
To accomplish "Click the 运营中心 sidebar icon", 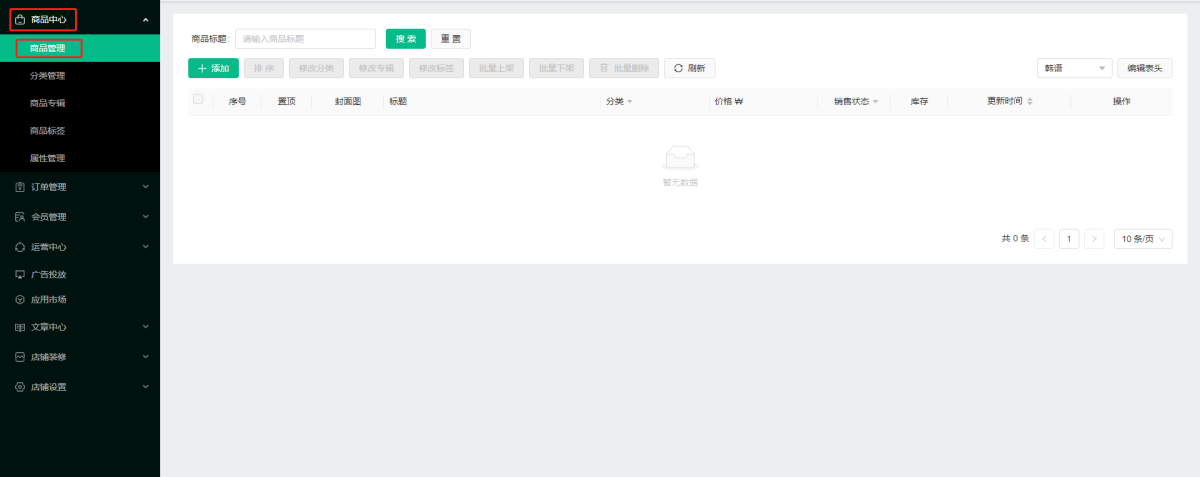I will (x=20, y=247).
